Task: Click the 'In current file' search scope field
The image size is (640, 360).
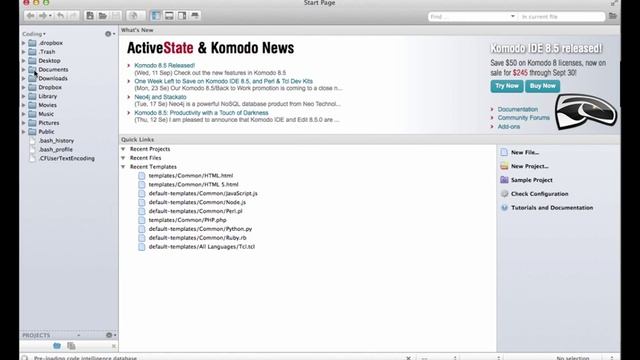Action: click(x=562, y=17)
